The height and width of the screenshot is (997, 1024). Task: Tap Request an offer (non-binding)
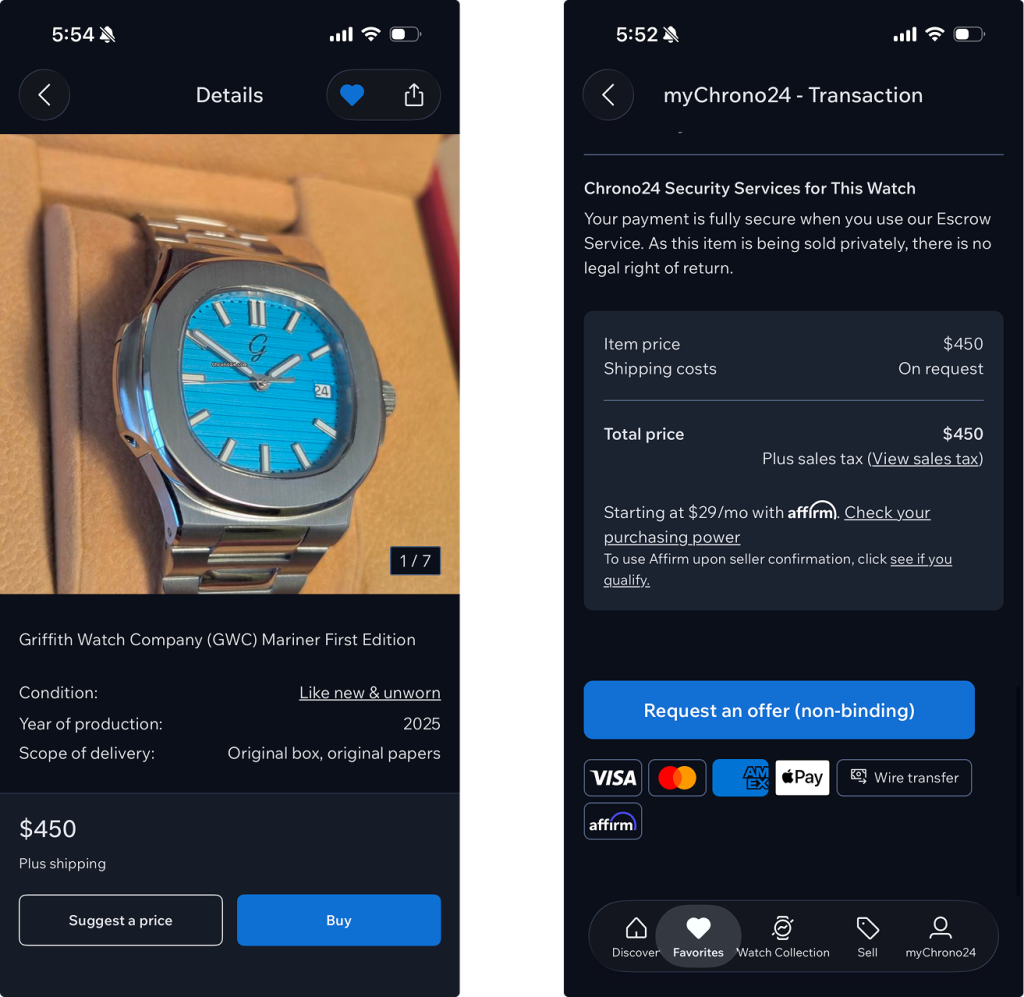click(779, 710)
